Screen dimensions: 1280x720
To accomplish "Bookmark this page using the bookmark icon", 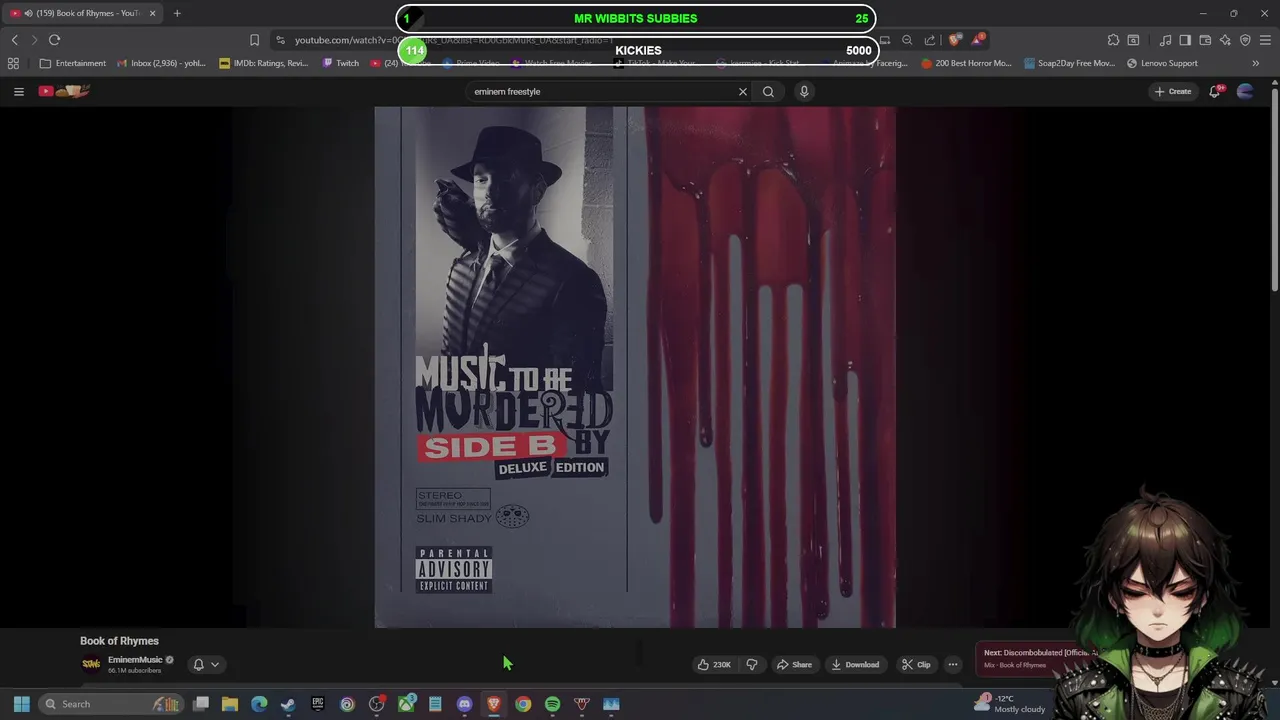I will [254, 40].
